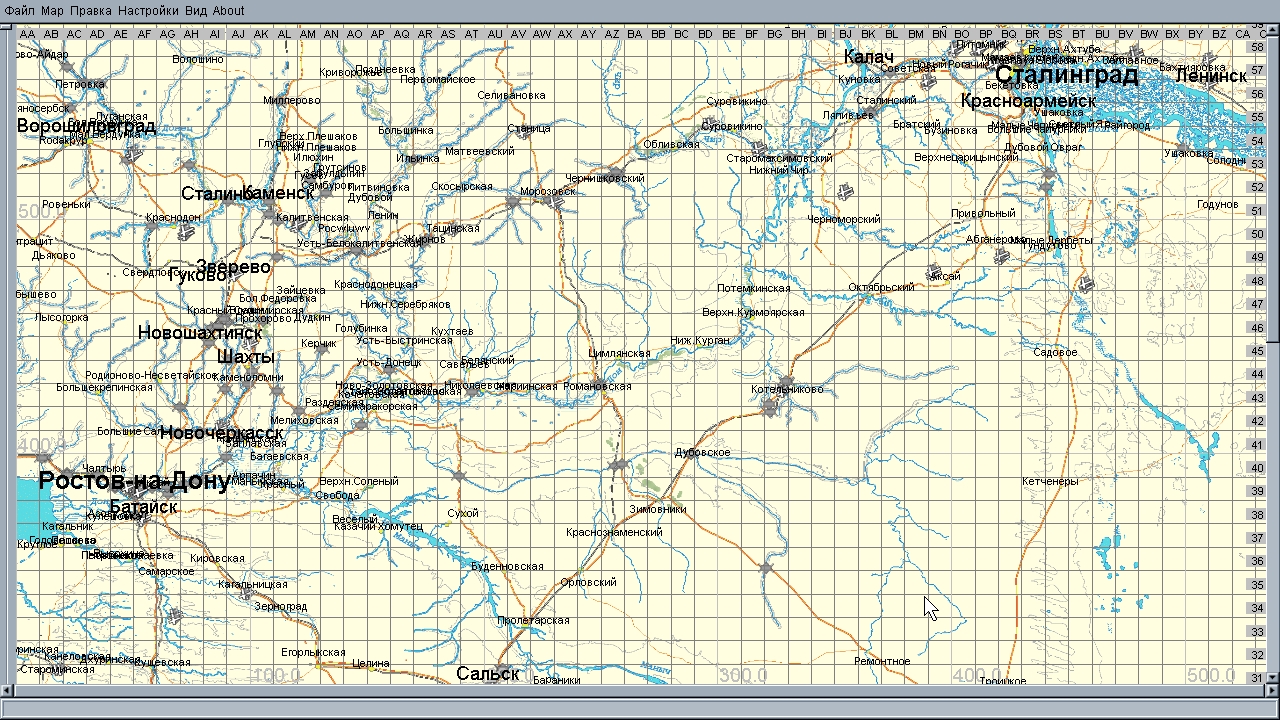
Task: Click the Котельниково label
Action: (787, 390)
